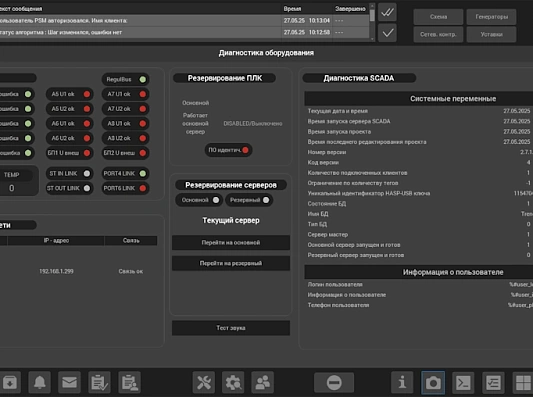Click the gear with magnifier diagnostics icon
The height and width of the screenshot is (397, 533).
(233, 382)
